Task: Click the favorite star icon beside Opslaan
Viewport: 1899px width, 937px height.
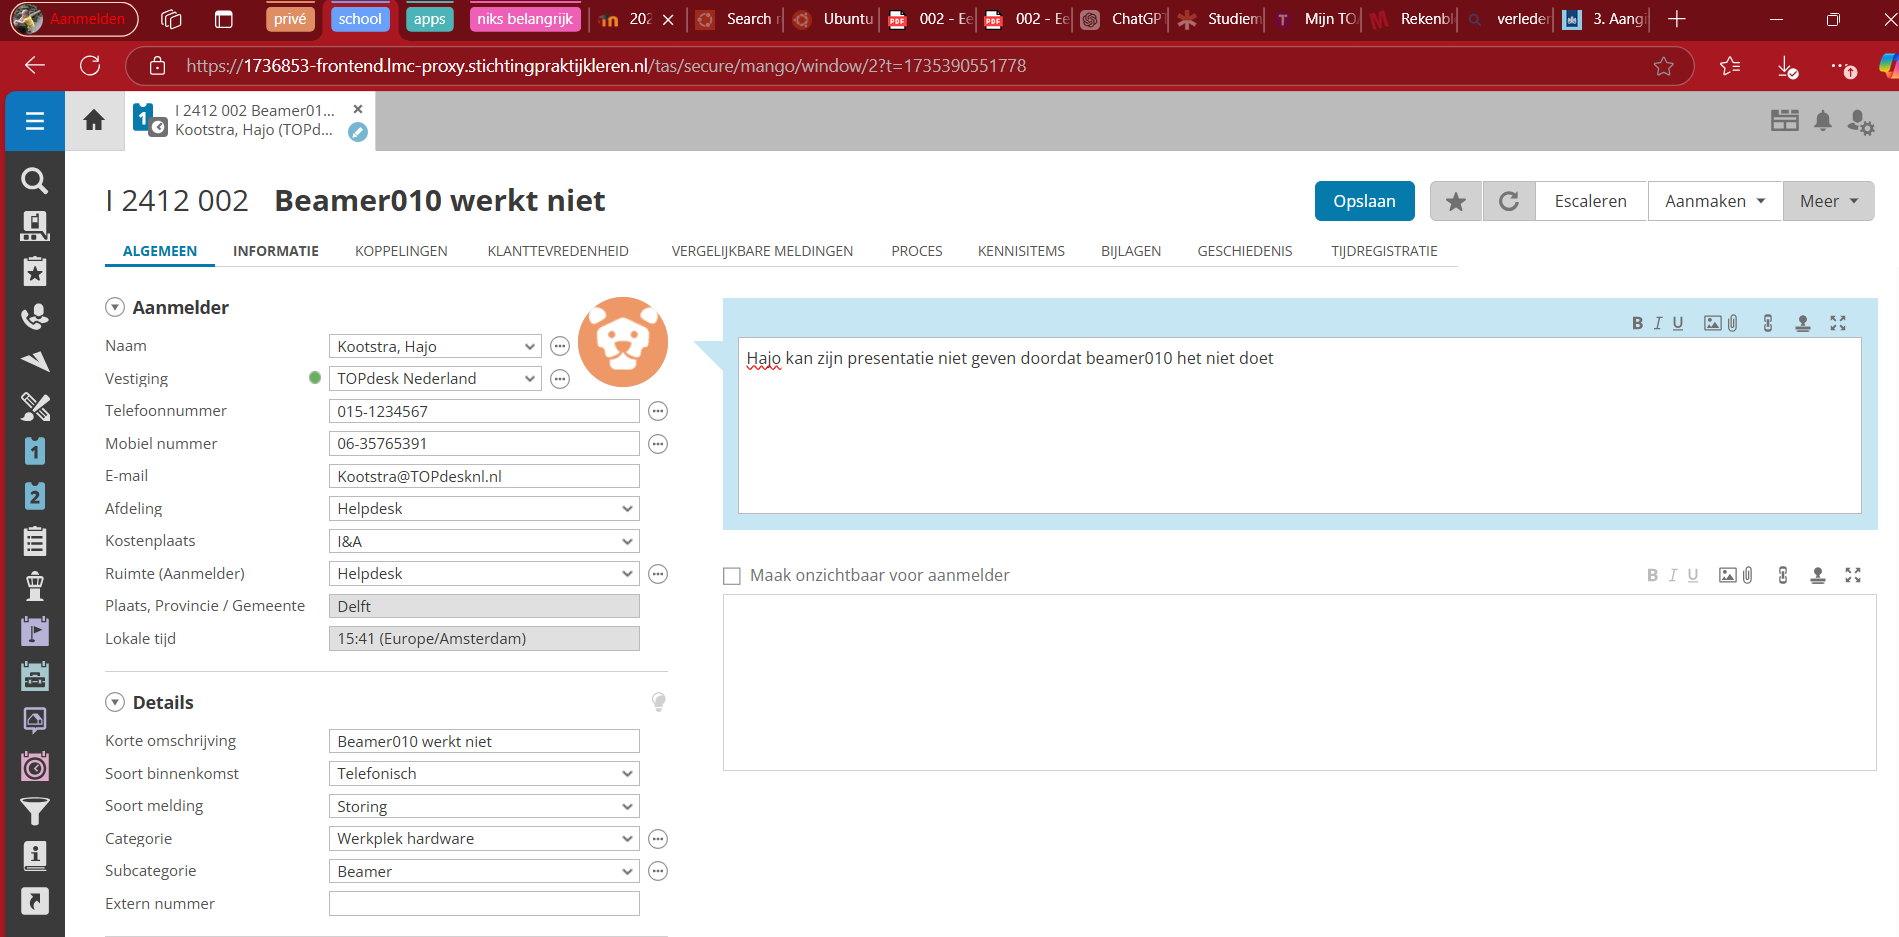Action: [1456, 201]
